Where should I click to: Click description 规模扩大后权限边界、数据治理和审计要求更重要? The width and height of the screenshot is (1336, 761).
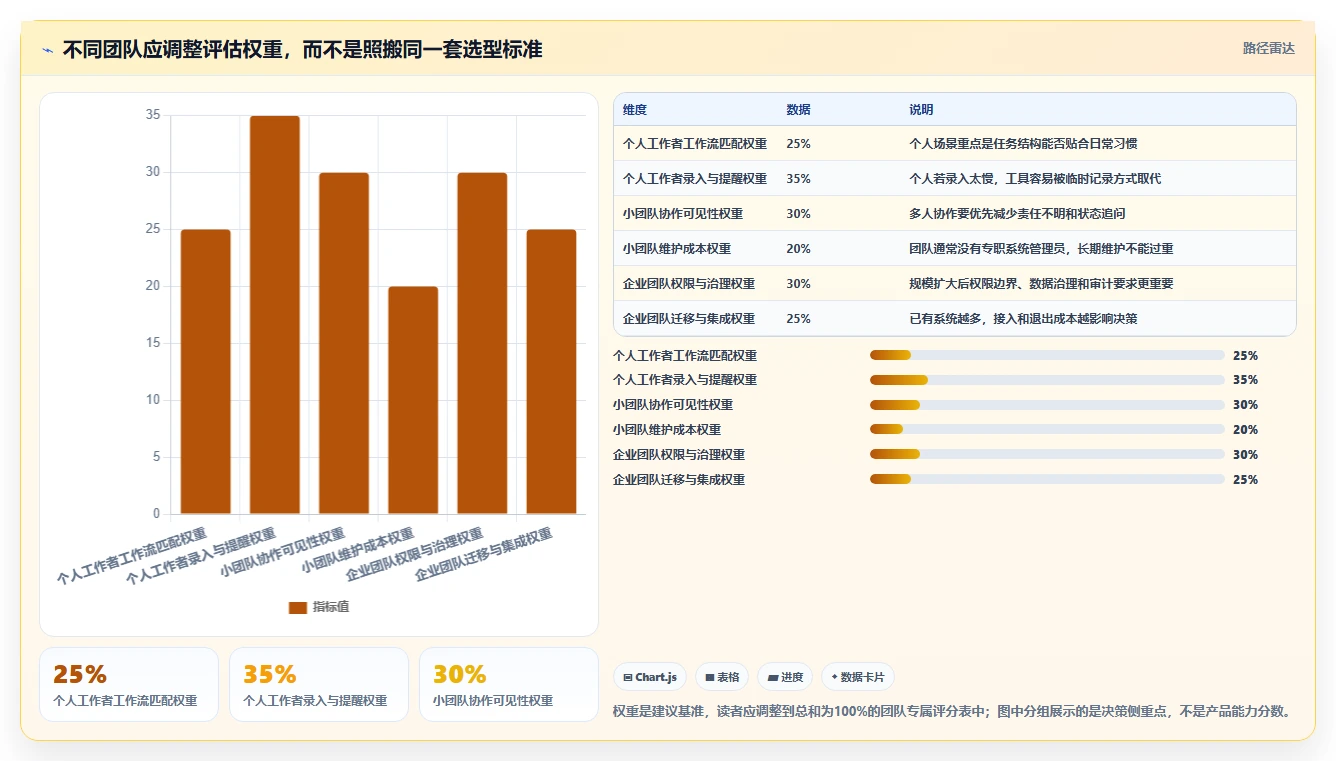pos(1041,284)
